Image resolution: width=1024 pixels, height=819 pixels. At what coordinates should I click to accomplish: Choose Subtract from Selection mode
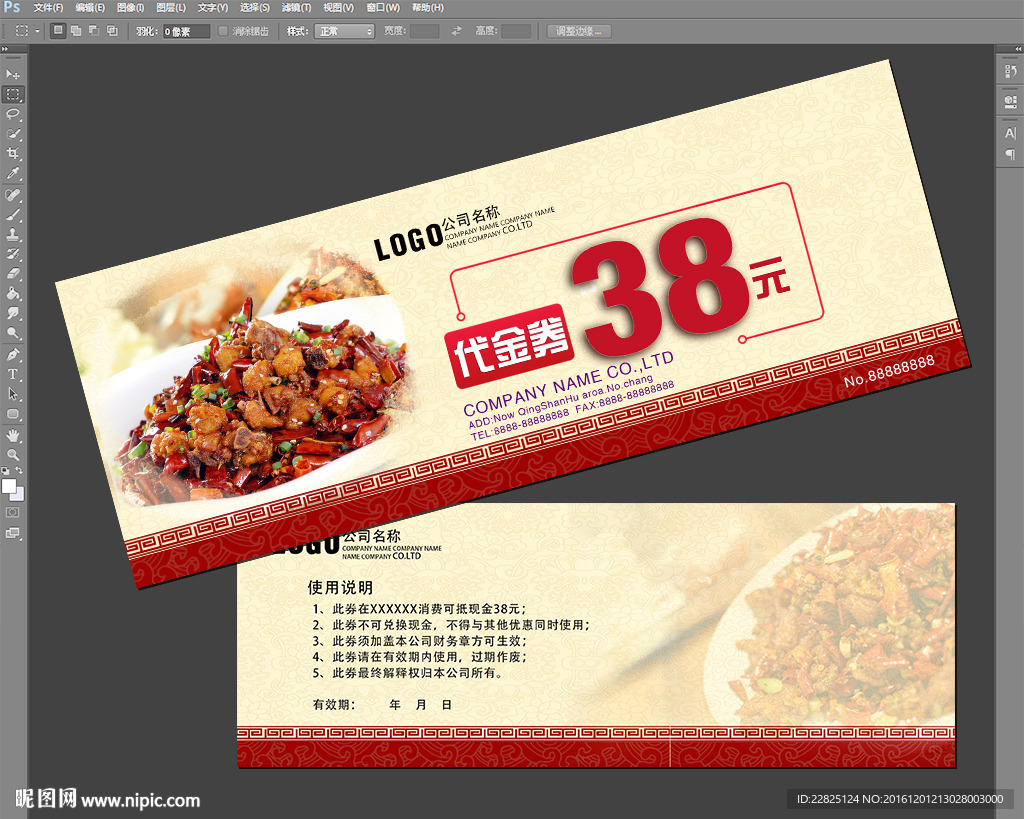click(x=94, y=31)
